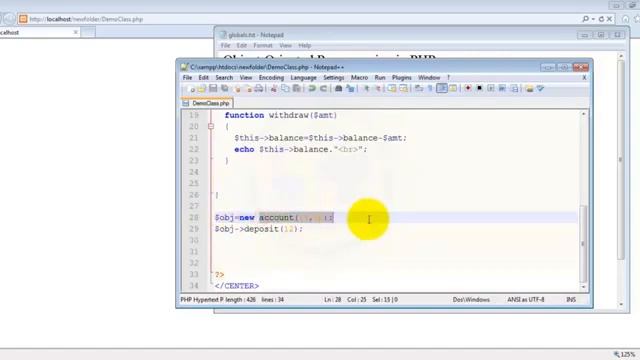Viewport: 640px width, 360px height.
Task: Click the Copy icon in Notepad++ toolbar
Action: tap(285, 89)
